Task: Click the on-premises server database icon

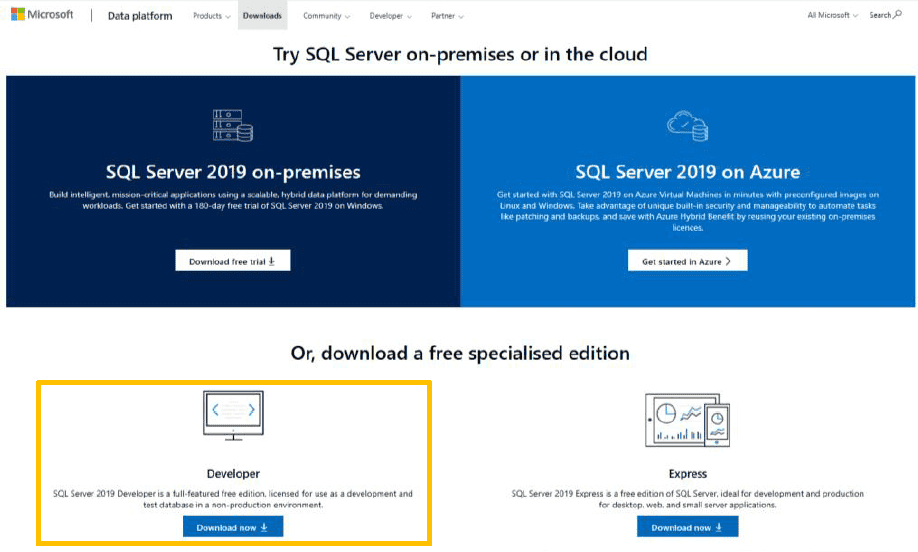Action: tap(232, 125)
